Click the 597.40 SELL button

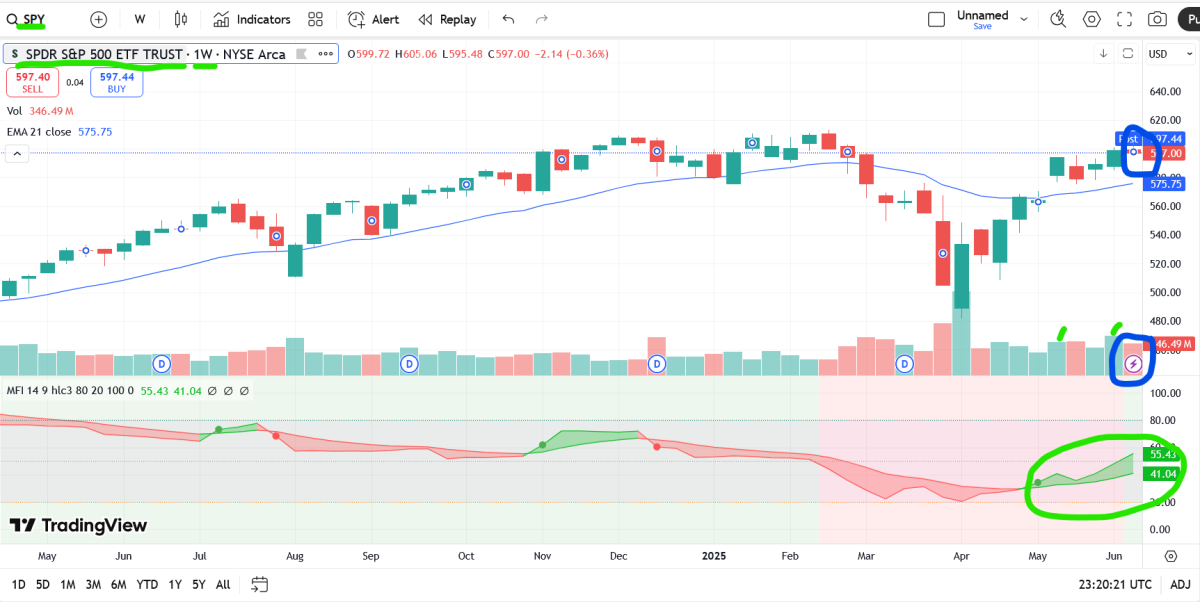[x=33, y=82]
